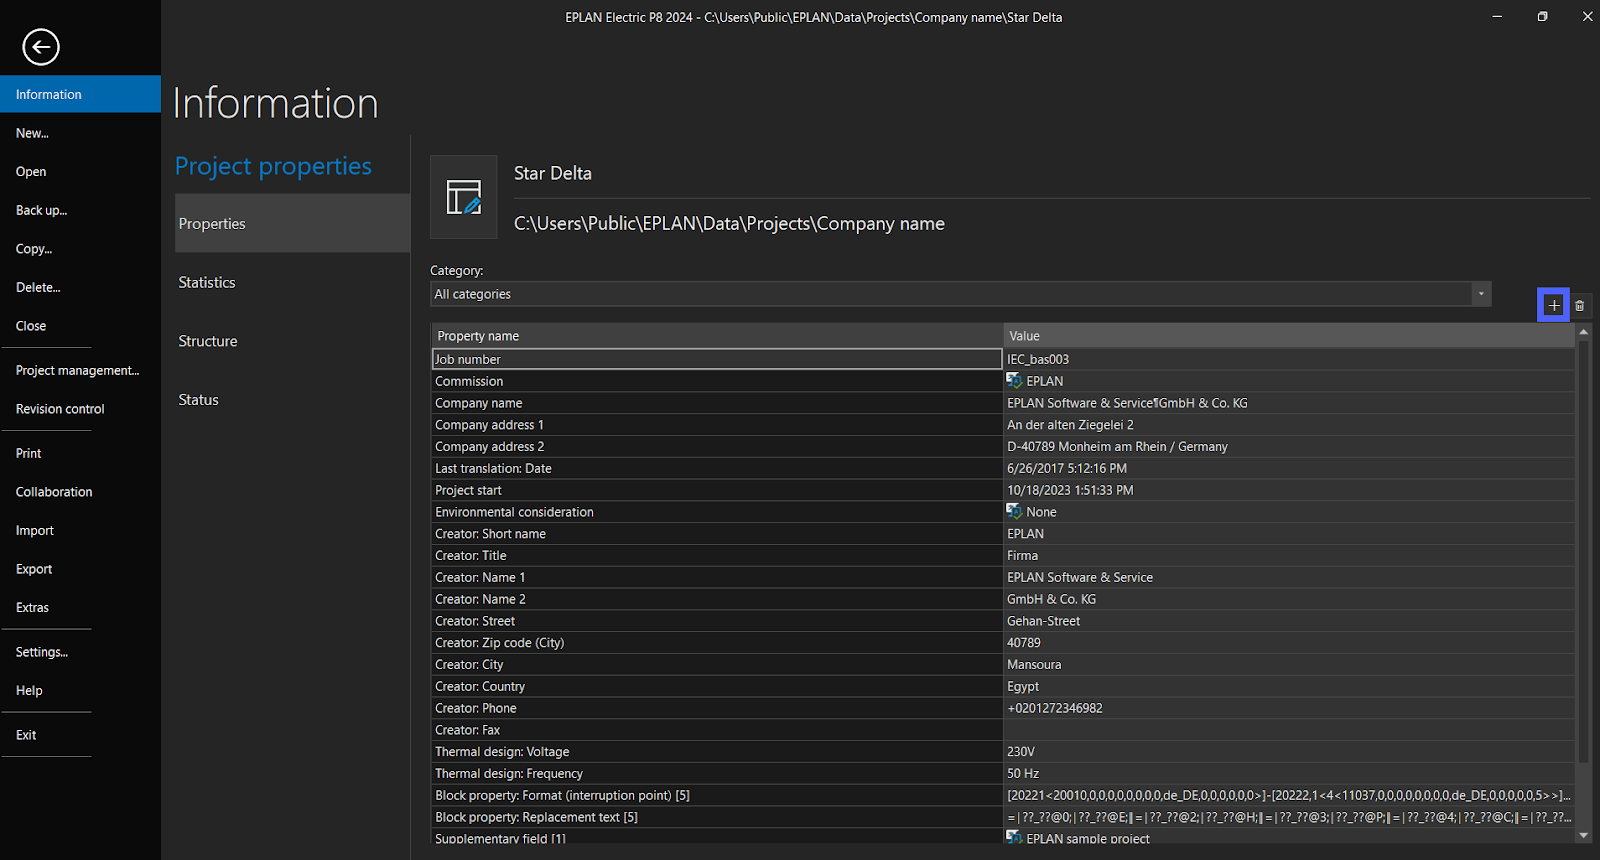The width and height of the screenshot is (1600, 860).
Task: Open the All categories combo box
Action: pos(950,294)
